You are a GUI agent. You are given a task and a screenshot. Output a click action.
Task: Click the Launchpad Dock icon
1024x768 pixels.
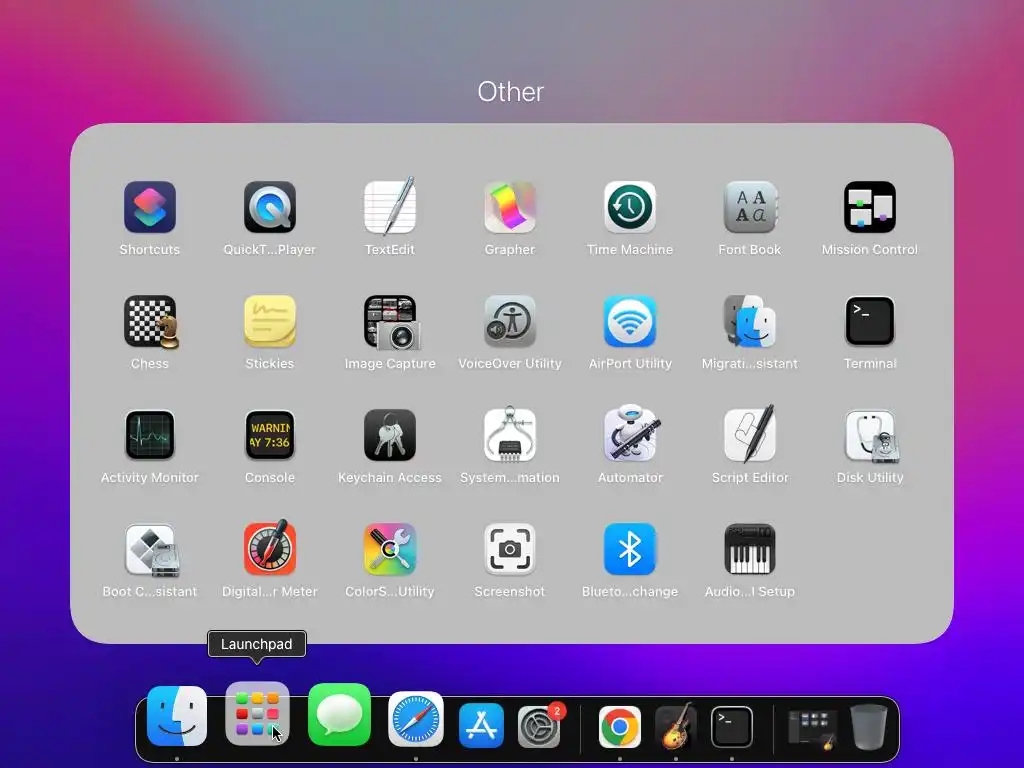257,714
